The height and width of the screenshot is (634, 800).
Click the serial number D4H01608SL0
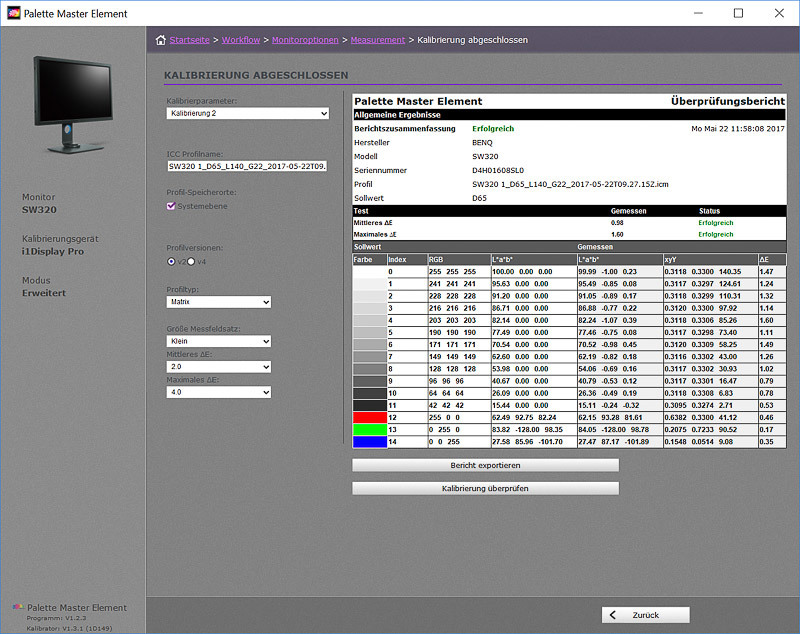tap(498, 170)
